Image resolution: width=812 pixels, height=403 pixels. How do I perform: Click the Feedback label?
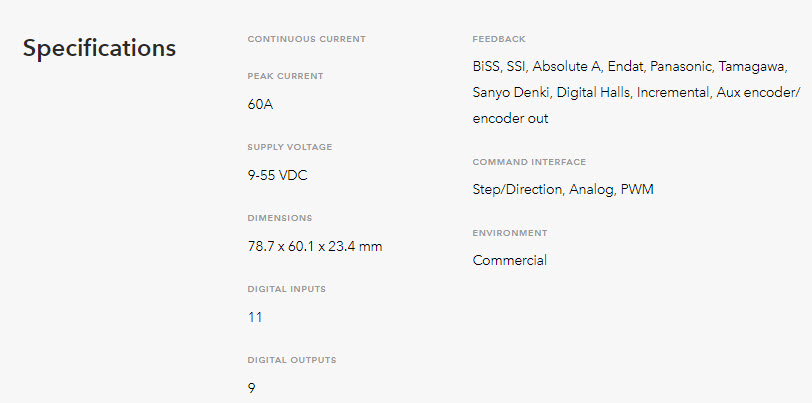[x=499, y=39]
